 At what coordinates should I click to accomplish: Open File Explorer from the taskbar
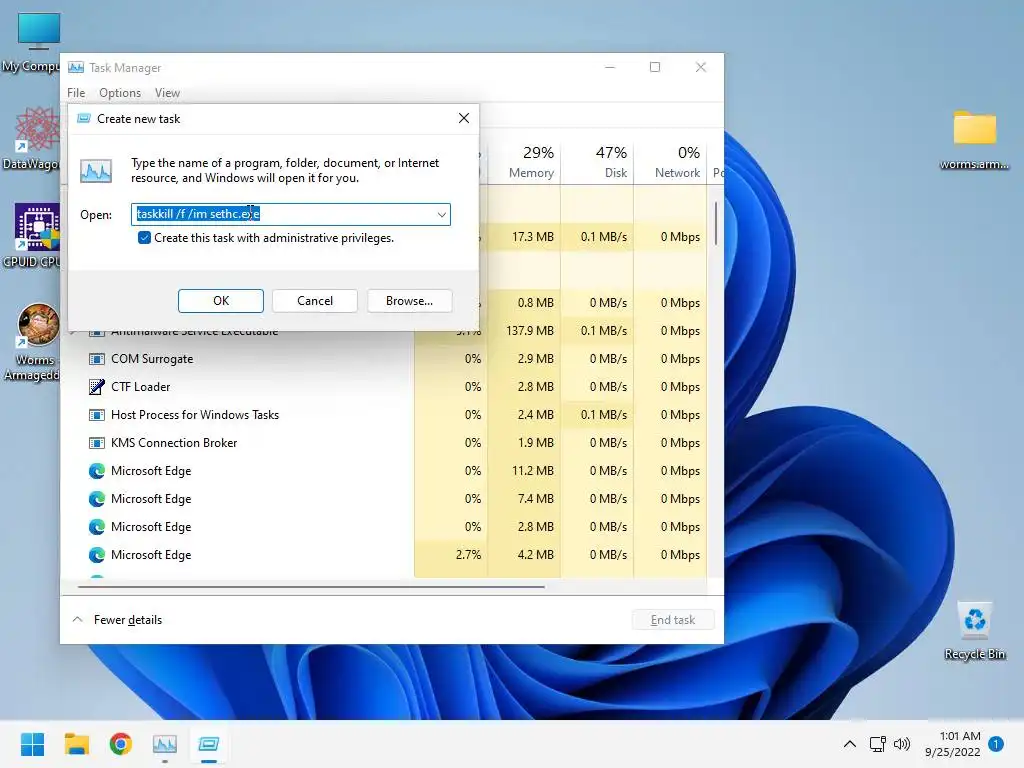[x=76, y=744]
